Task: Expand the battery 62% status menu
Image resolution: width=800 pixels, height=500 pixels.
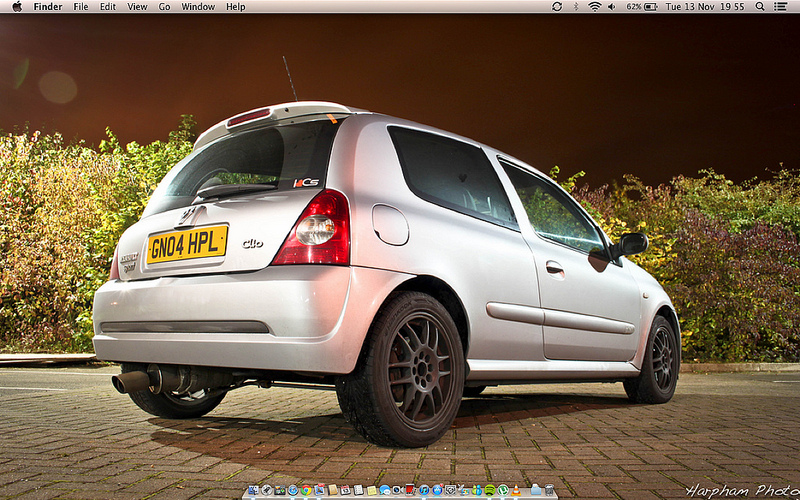Action: click(x=642, y=6)
